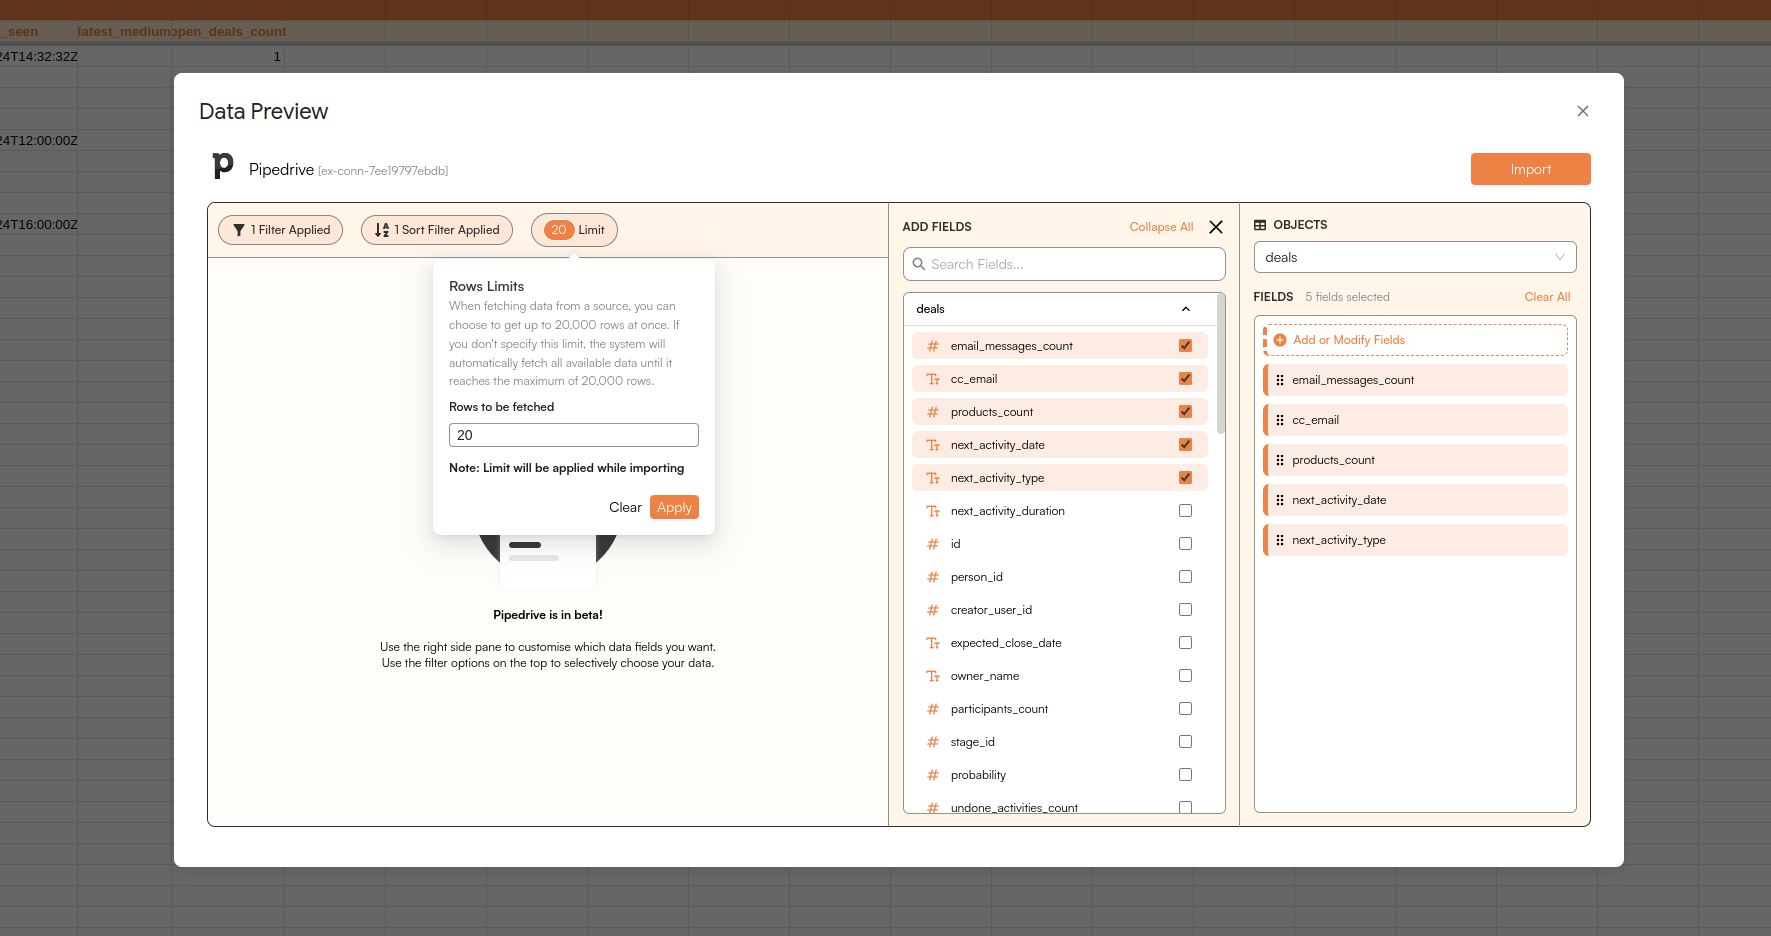Check stage_id field checkbox
This screenshot has width=1771, height=936.
tap(1186, 742)
